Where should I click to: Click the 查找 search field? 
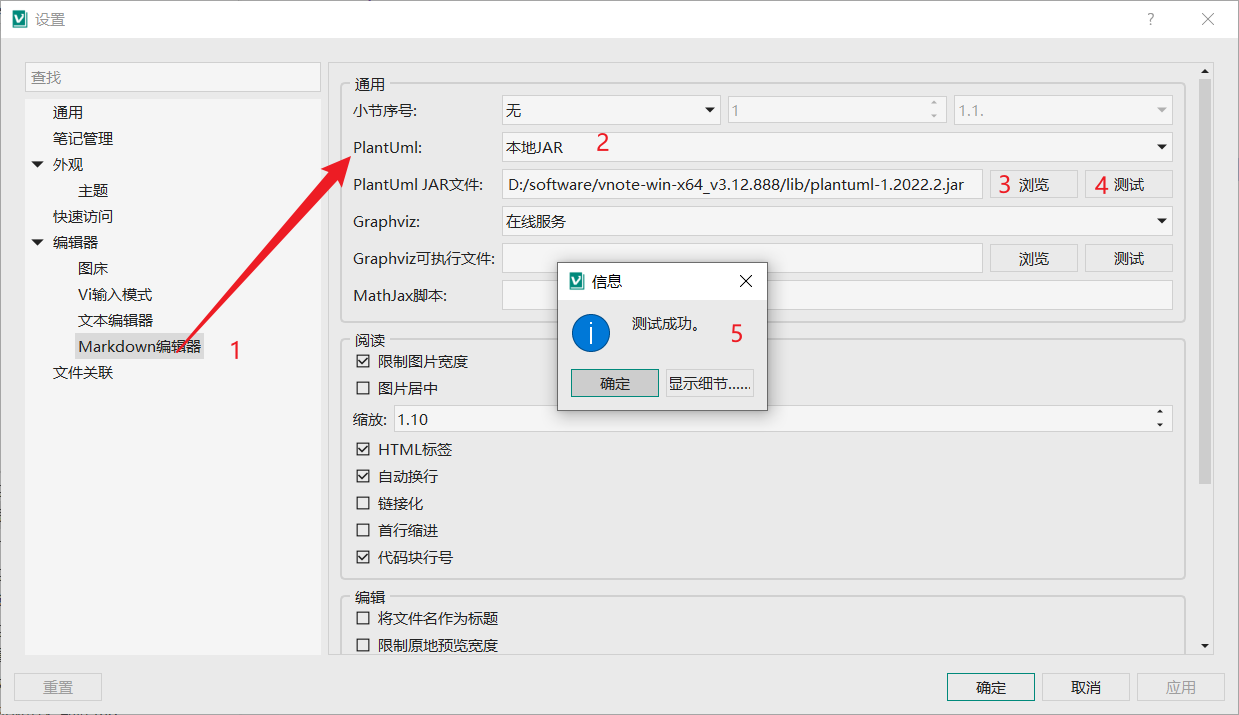point(172,77)
